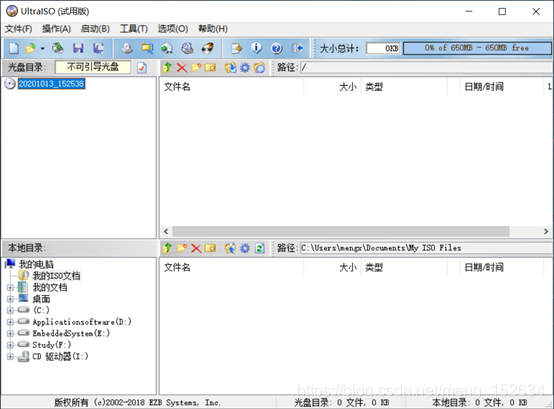Viewport: 554px width, 409px height.
Task: Select 我的电脑 in the local tree
Action: pyautogui.click(x=36, y=264)
